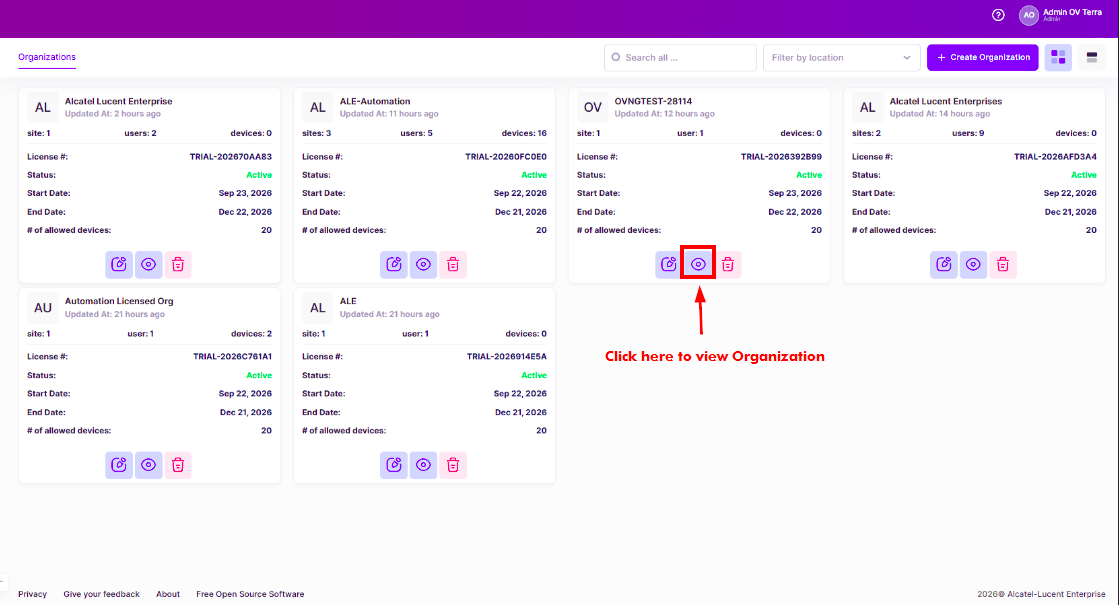This screenshot has height=605, width=1119.
Task: Delete the OVNGTEST-28114 organization
Action: click(728, 265)
